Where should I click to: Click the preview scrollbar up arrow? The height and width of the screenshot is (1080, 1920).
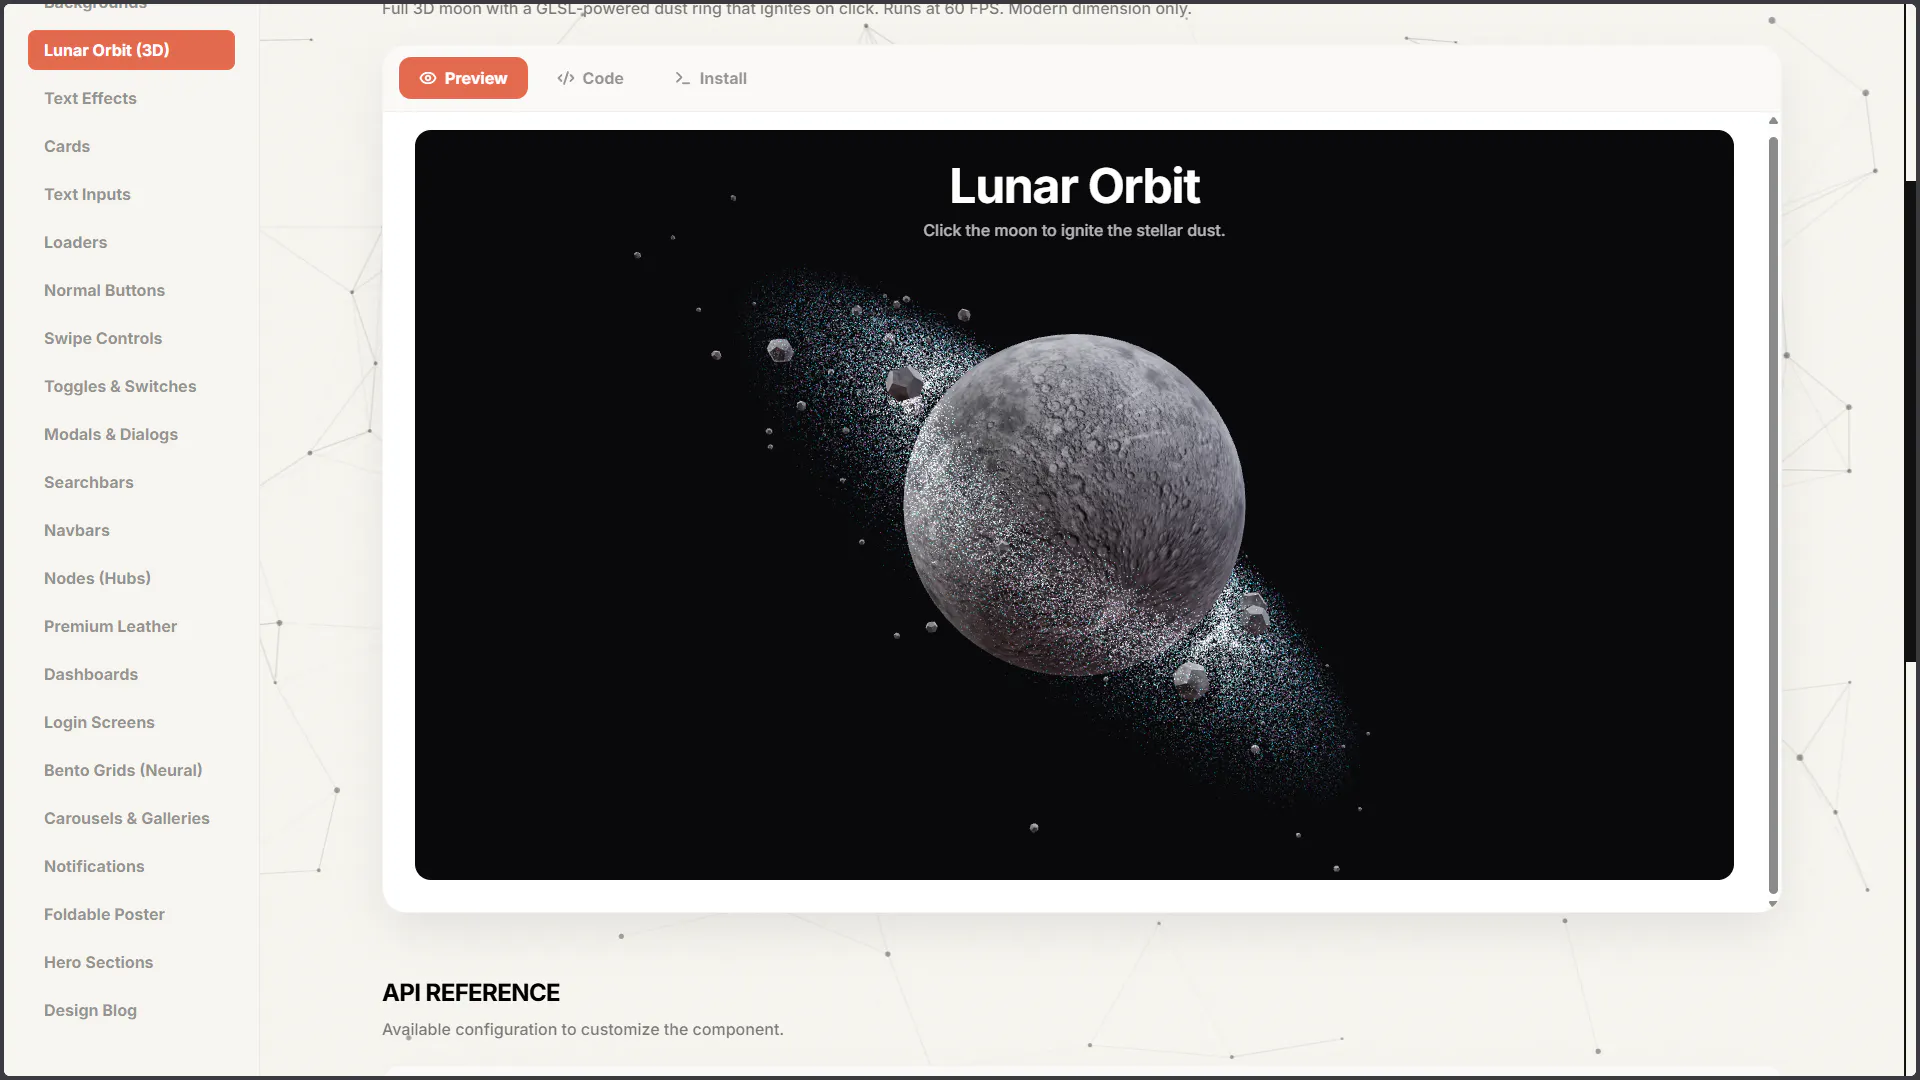click(1773, 121)
